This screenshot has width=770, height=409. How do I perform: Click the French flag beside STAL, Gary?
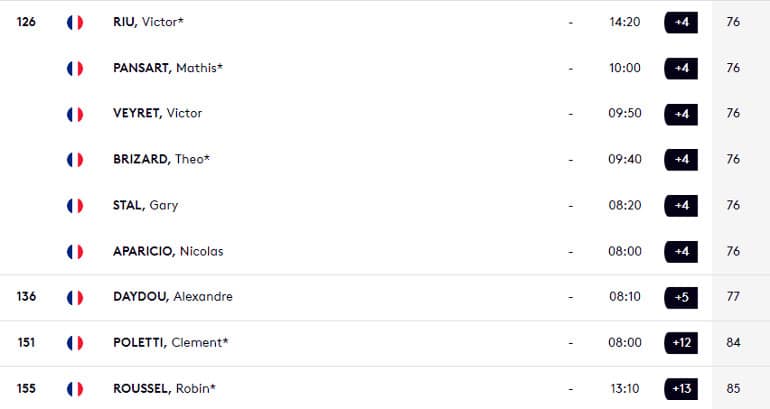pyautogui.click(x=75, y=206)
